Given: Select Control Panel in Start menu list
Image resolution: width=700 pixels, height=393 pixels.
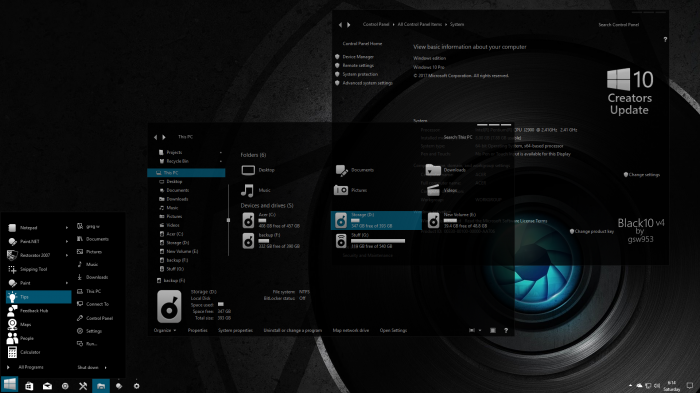Looking at the screenshot, I should [x=95, y=318].
